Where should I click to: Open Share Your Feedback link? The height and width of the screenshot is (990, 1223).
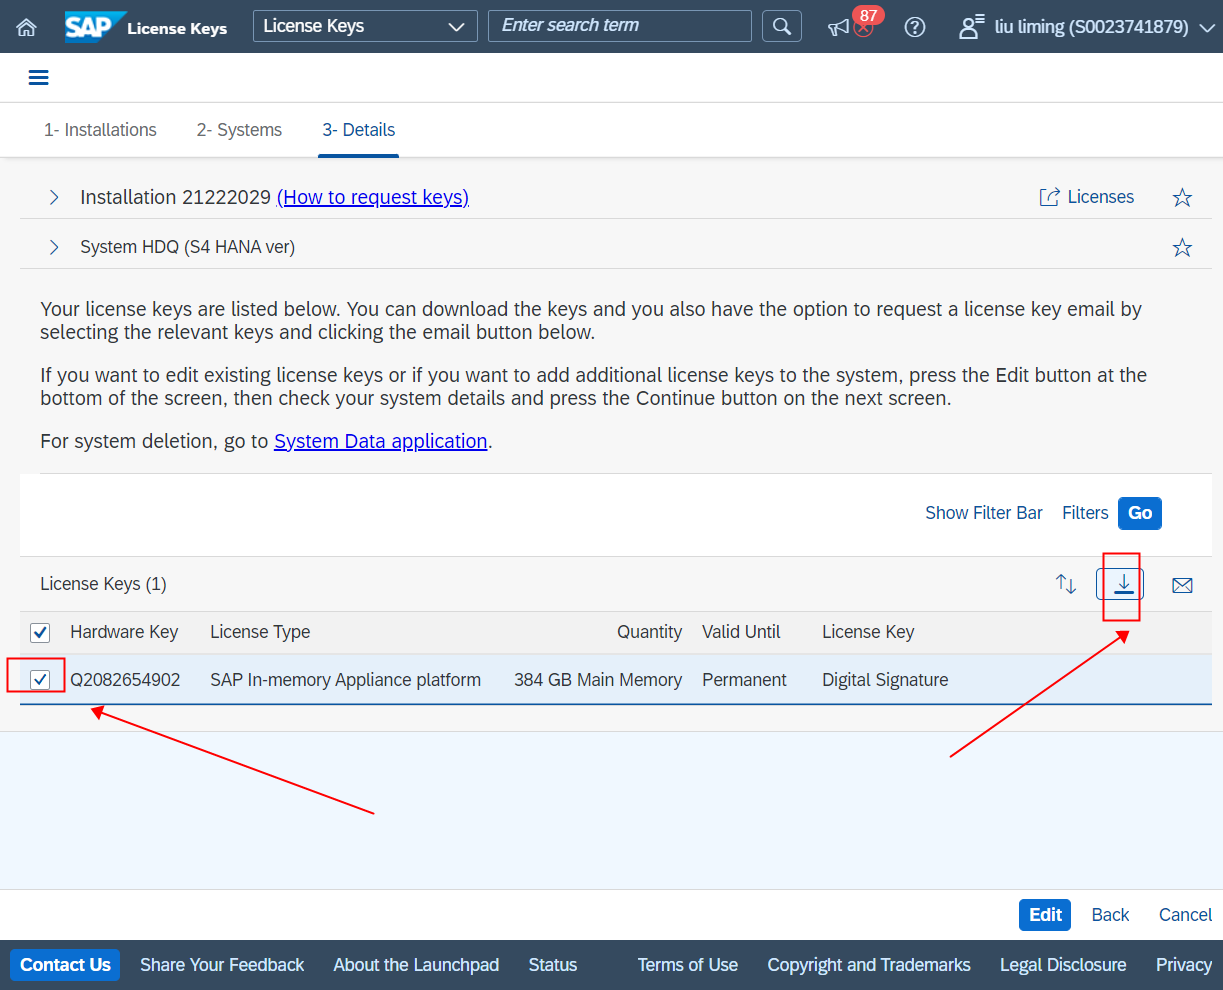point(222,965)
